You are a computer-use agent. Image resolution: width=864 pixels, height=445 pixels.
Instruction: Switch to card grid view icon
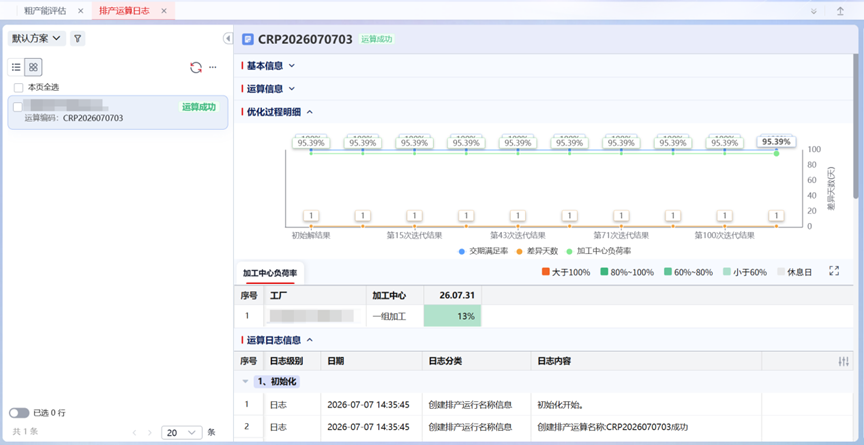[x=33, y=67]
